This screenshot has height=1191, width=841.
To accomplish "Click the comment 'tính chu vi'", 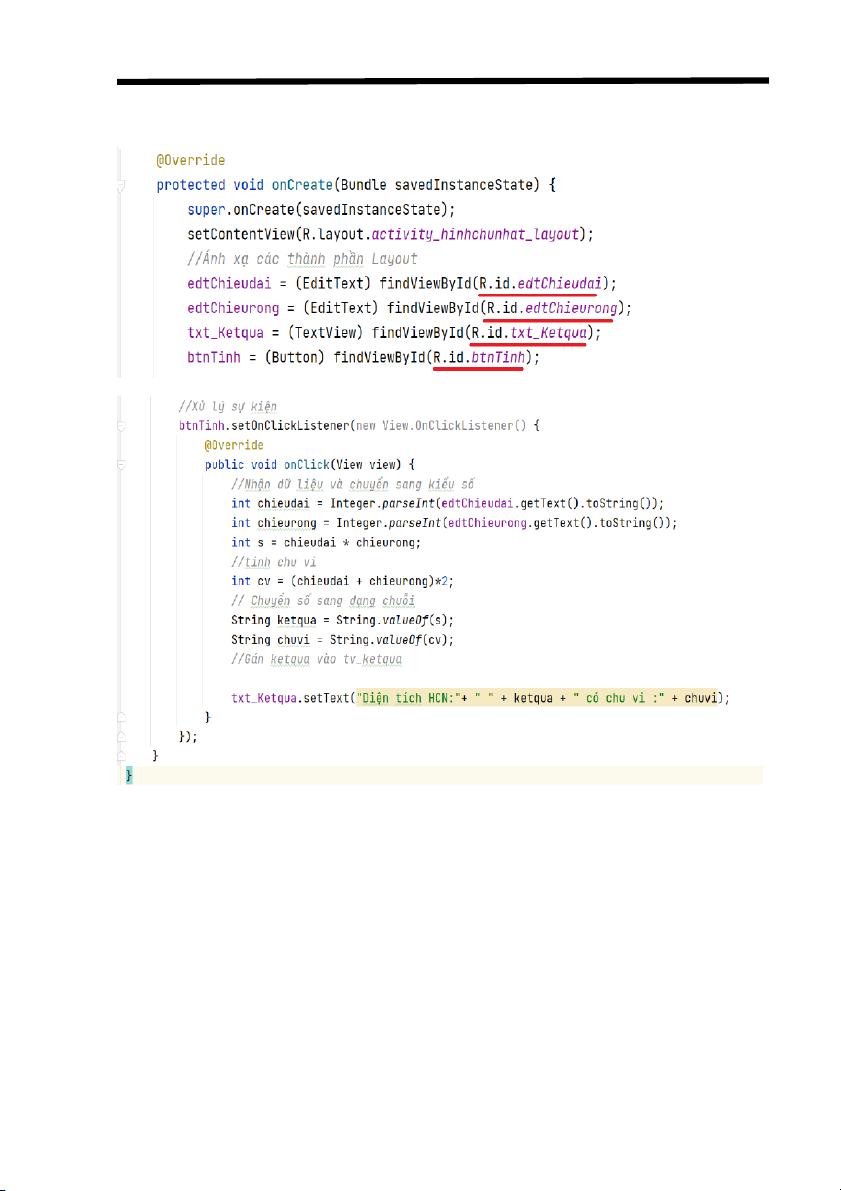I will [x=273, y=562].
